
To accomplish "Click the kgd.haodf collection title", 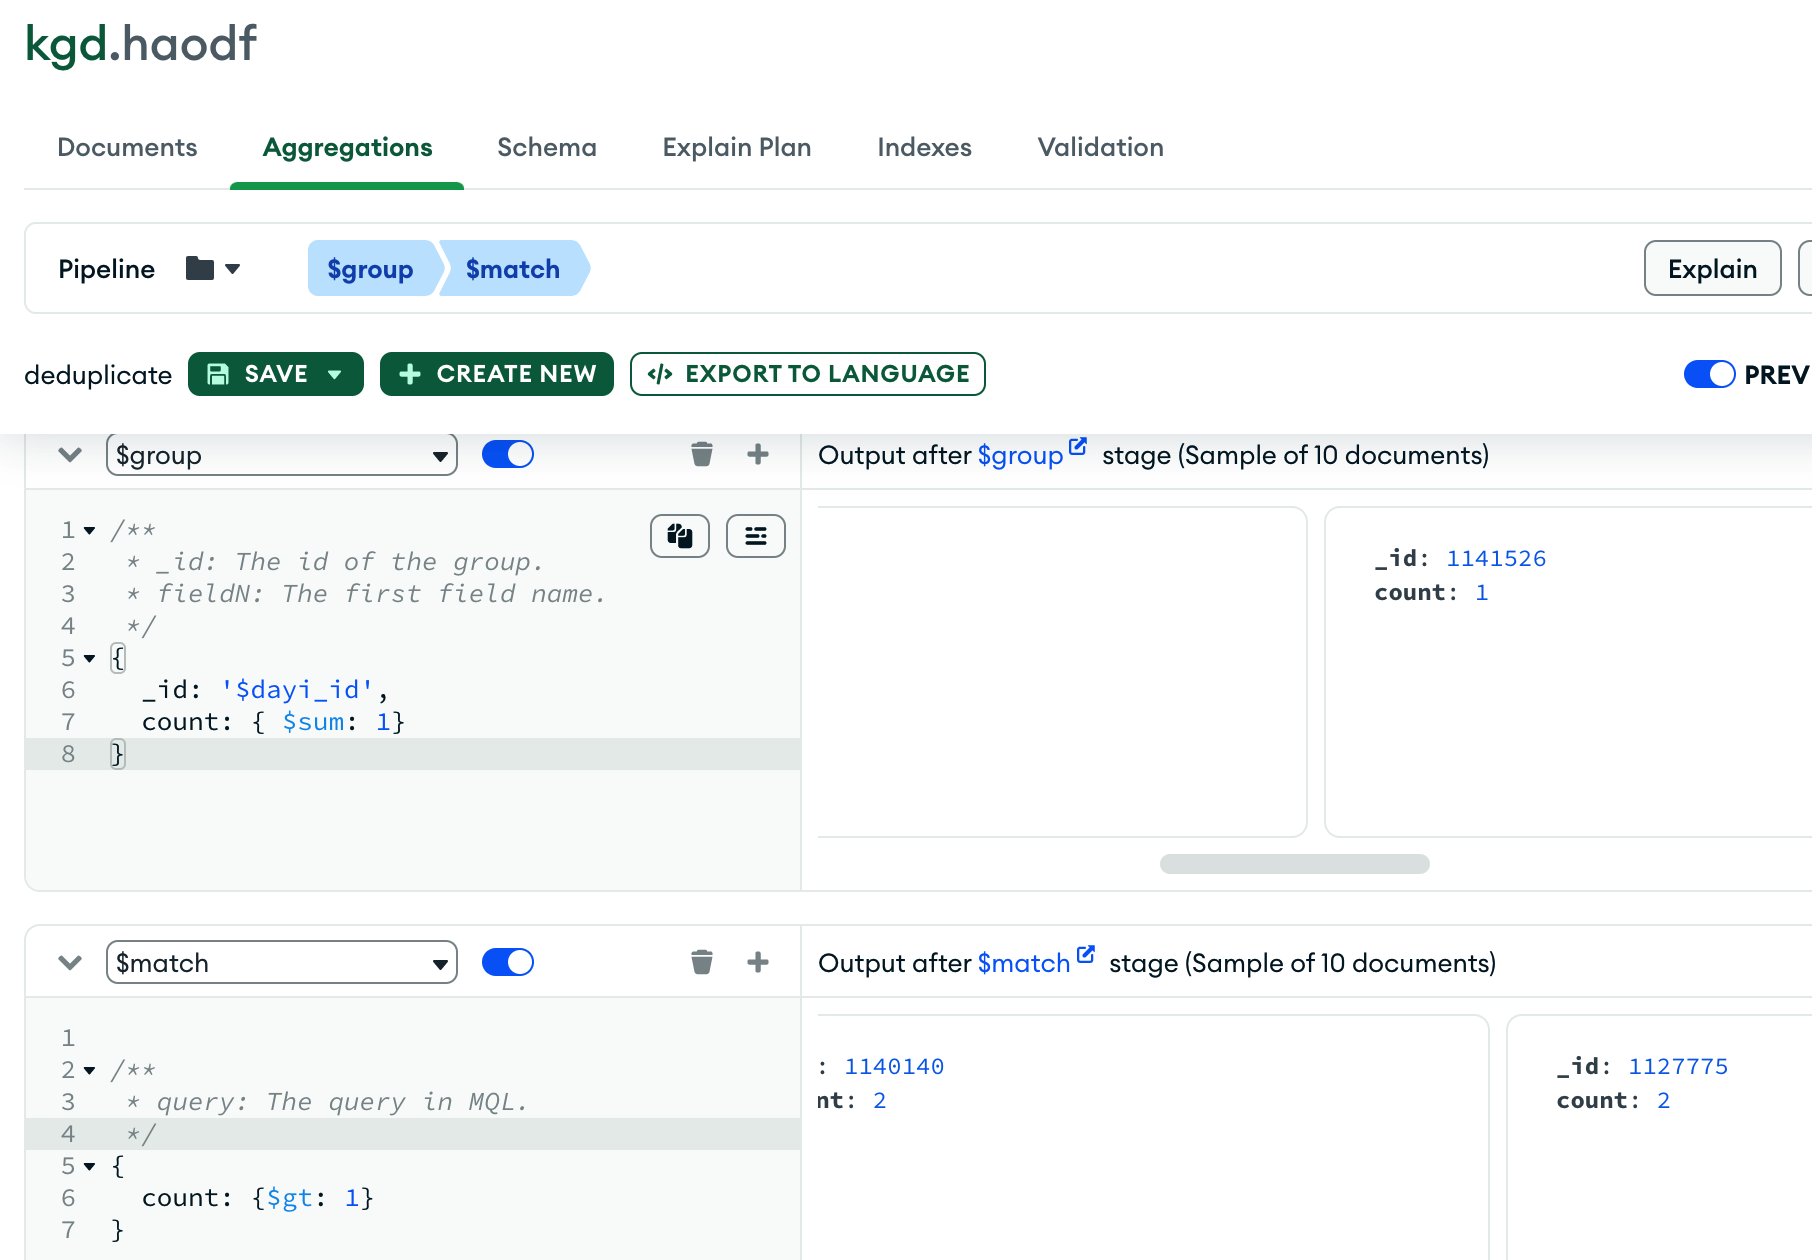I will 141,44.
